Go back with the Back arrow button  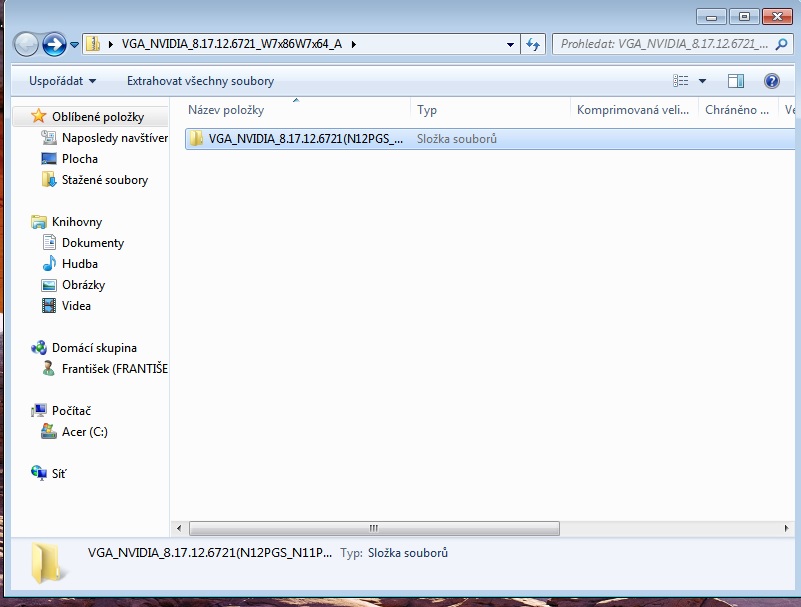click(x=26, y=44)
